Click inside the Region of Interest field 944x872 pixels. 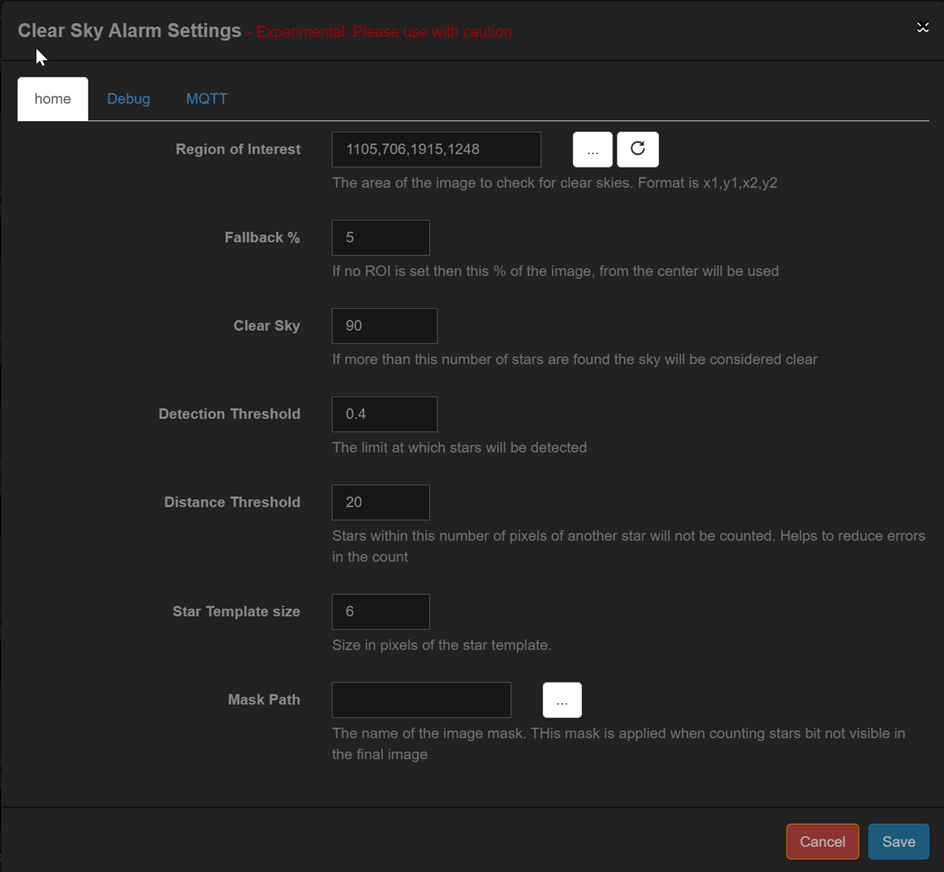click(x=435, y=149)
